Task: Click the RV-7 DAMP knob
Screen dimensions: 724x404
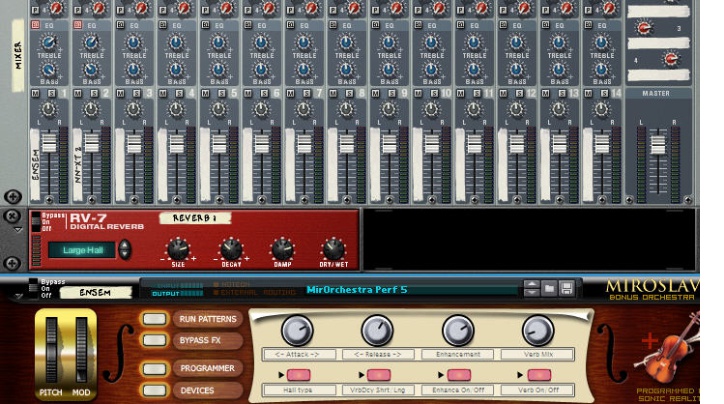Action: [282, 249]
